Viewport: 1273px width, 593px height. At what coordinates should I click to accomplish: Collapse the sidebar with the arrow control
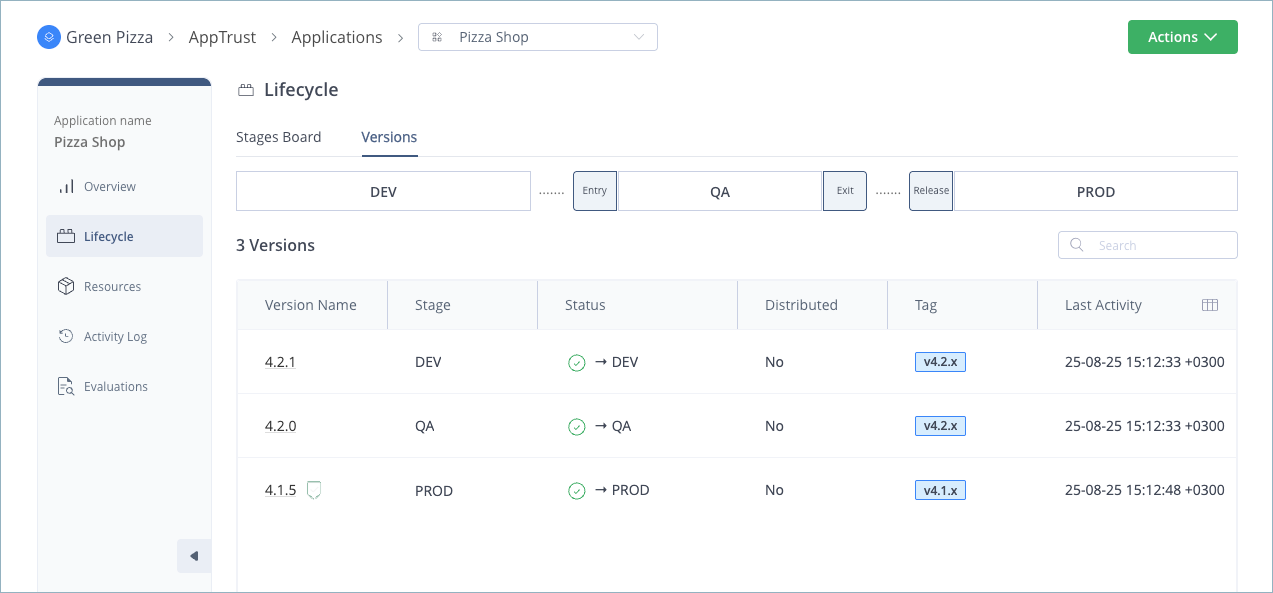point(194,555)
